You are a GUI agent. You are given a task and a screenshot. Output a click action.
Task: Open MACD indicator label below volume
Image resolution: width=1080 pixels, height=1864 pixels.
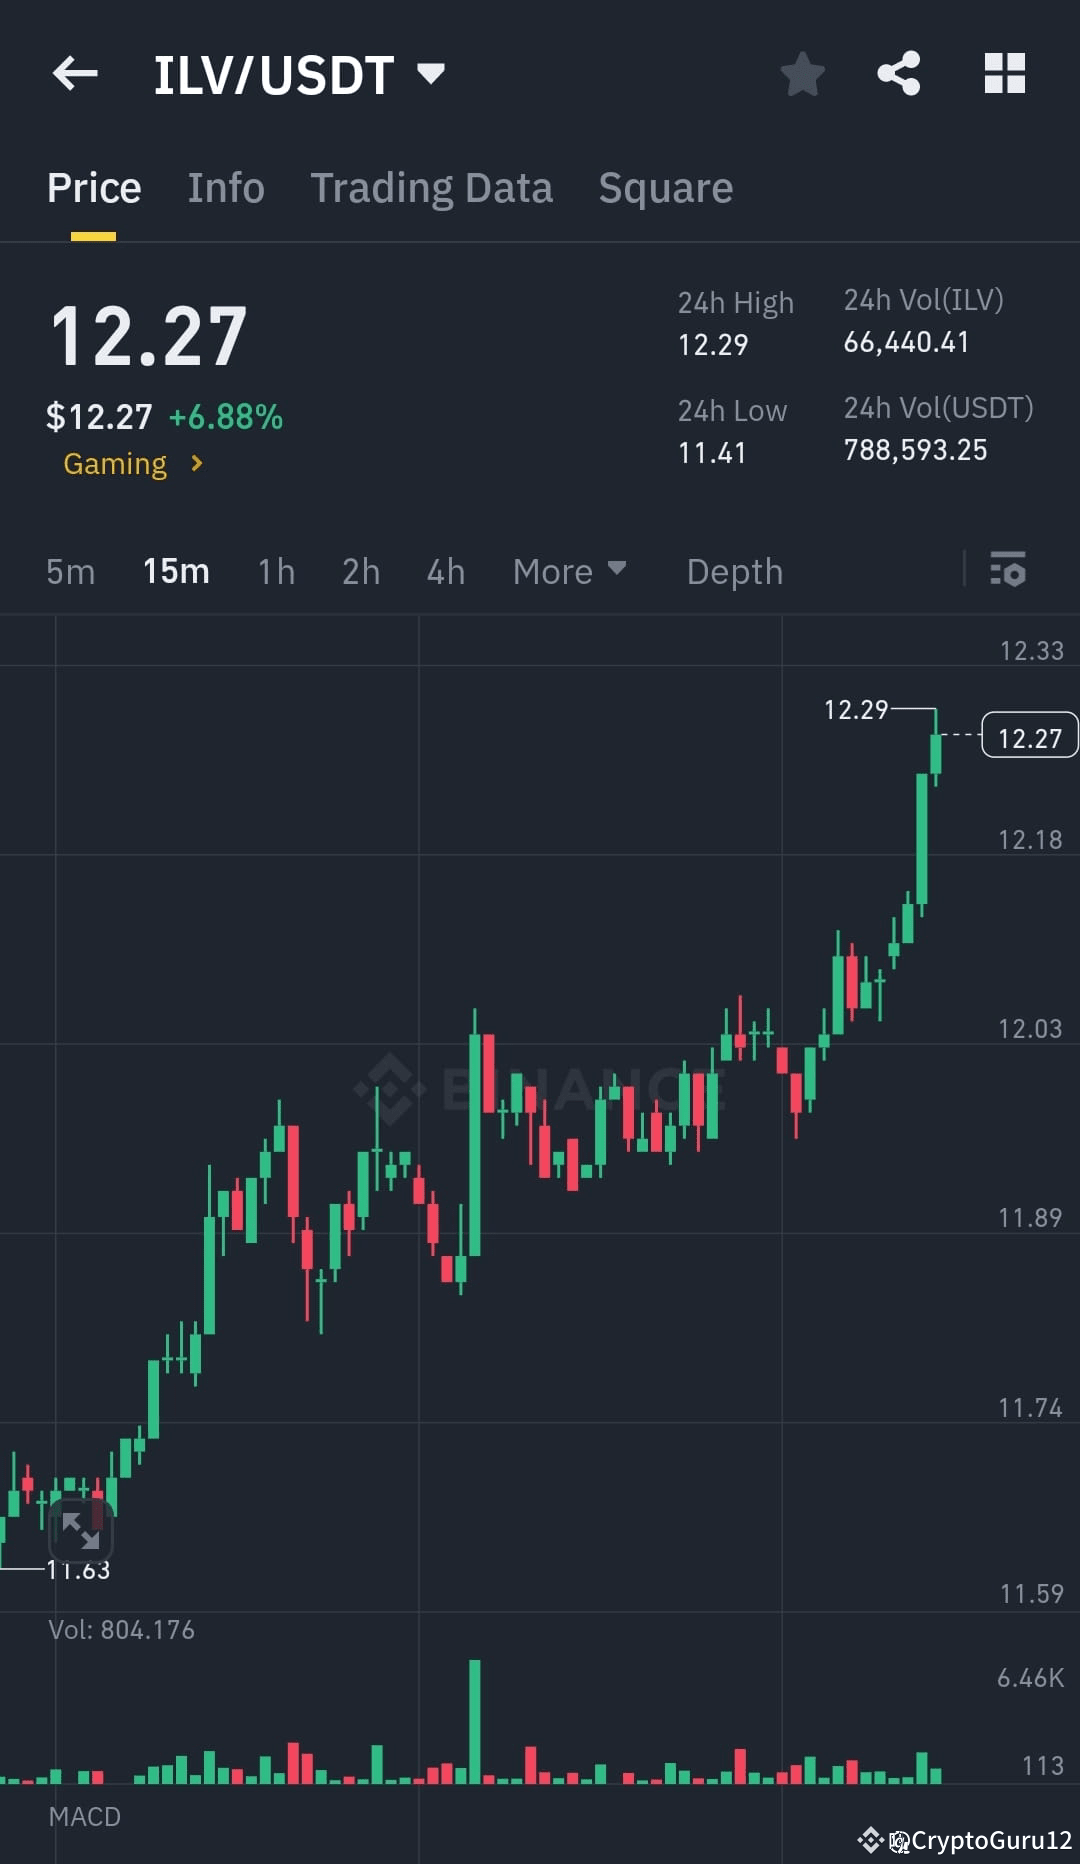(85, 1816)
